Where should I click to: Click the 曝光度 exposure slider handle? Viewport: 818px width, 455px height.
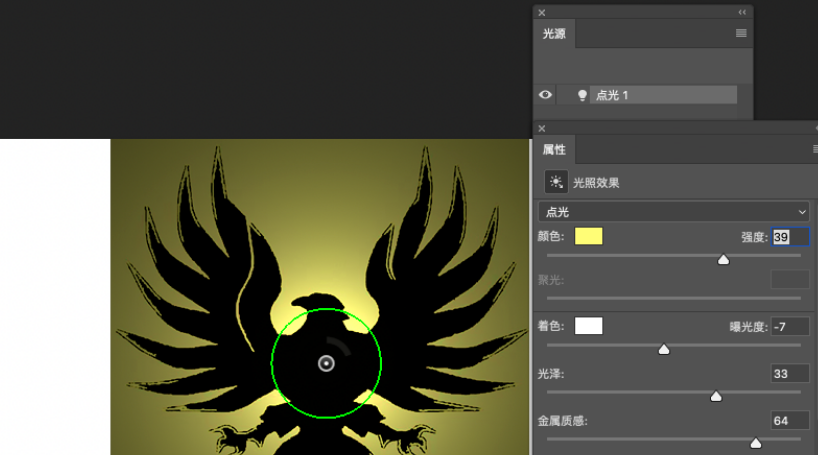664,349
